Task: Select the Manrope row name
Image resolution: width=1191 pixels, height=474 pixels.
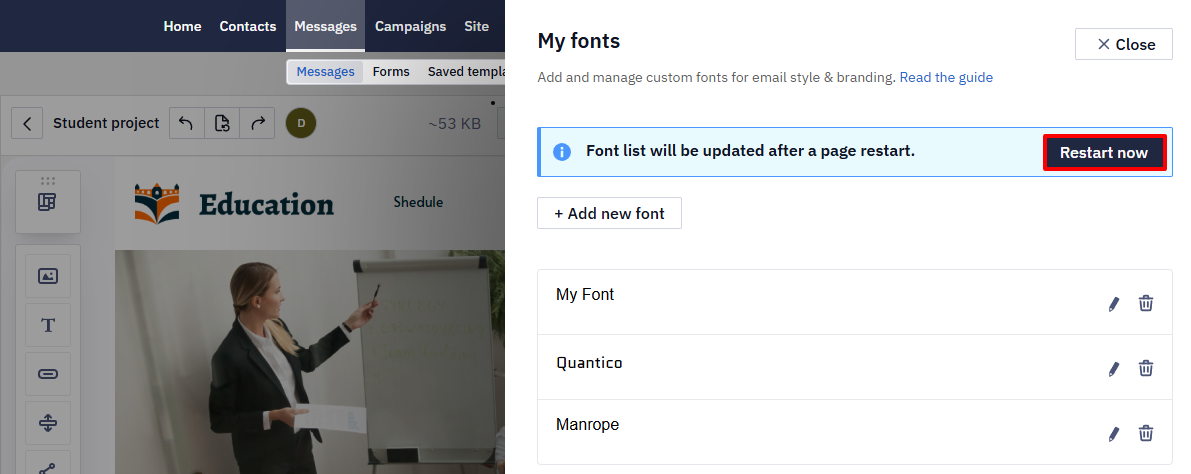Action: click(x=587, y=425)
